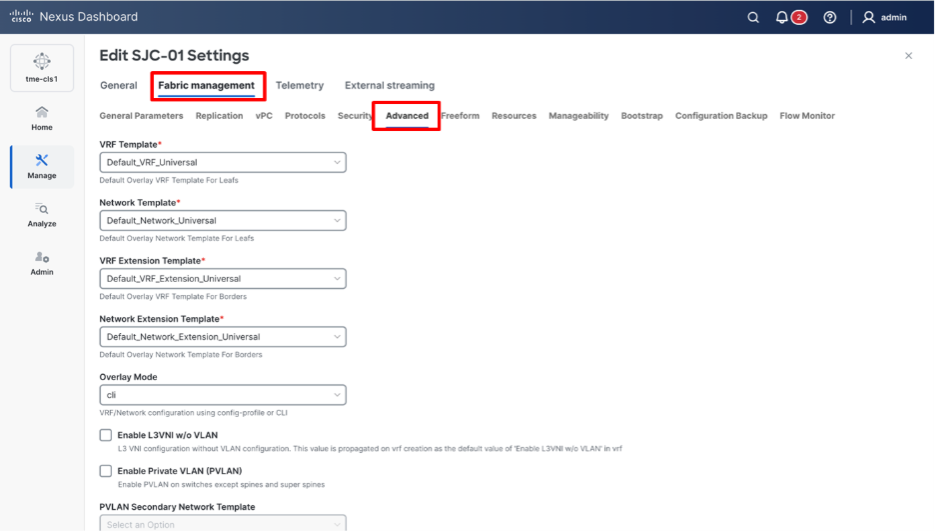Click the VRF Template field label
Viewport: 936px width, 532px height.
pyautogui.click(x=128, y=144)
